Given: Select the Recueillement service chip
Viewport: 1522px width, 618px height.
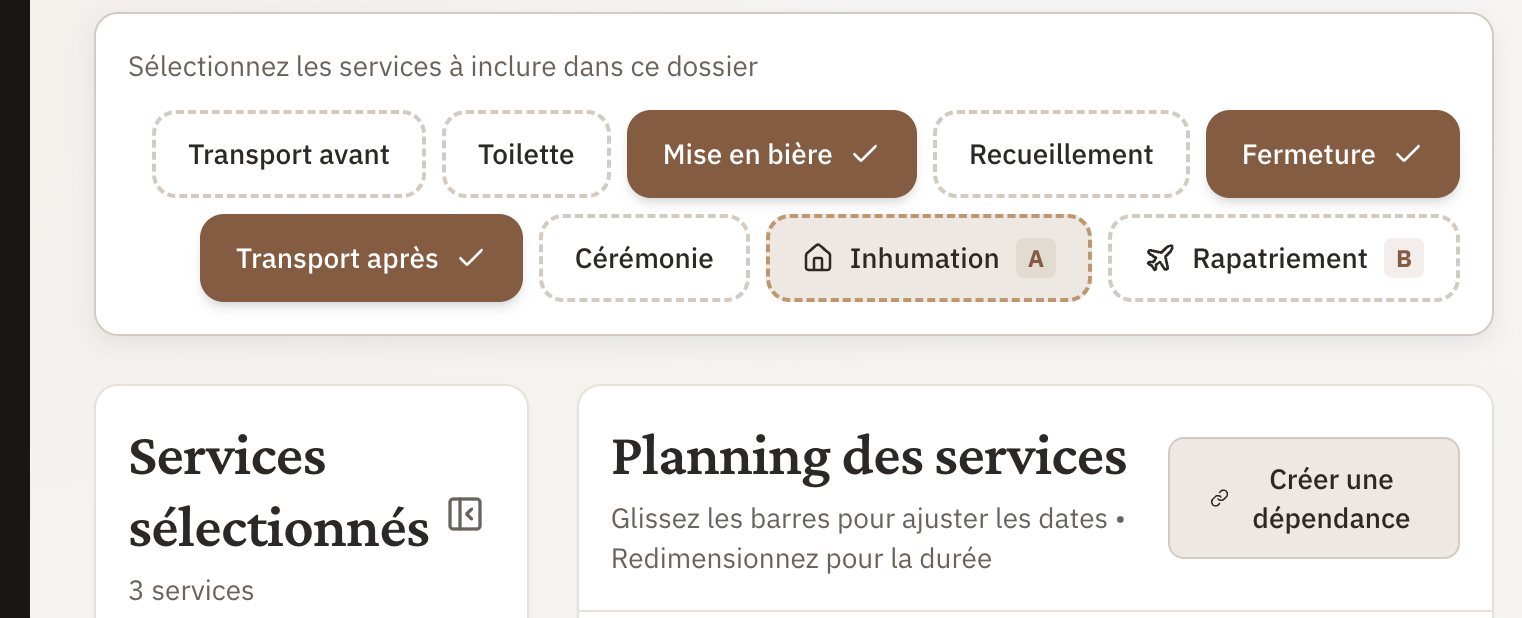Looking at the screenshot, I should point(1061,155).
